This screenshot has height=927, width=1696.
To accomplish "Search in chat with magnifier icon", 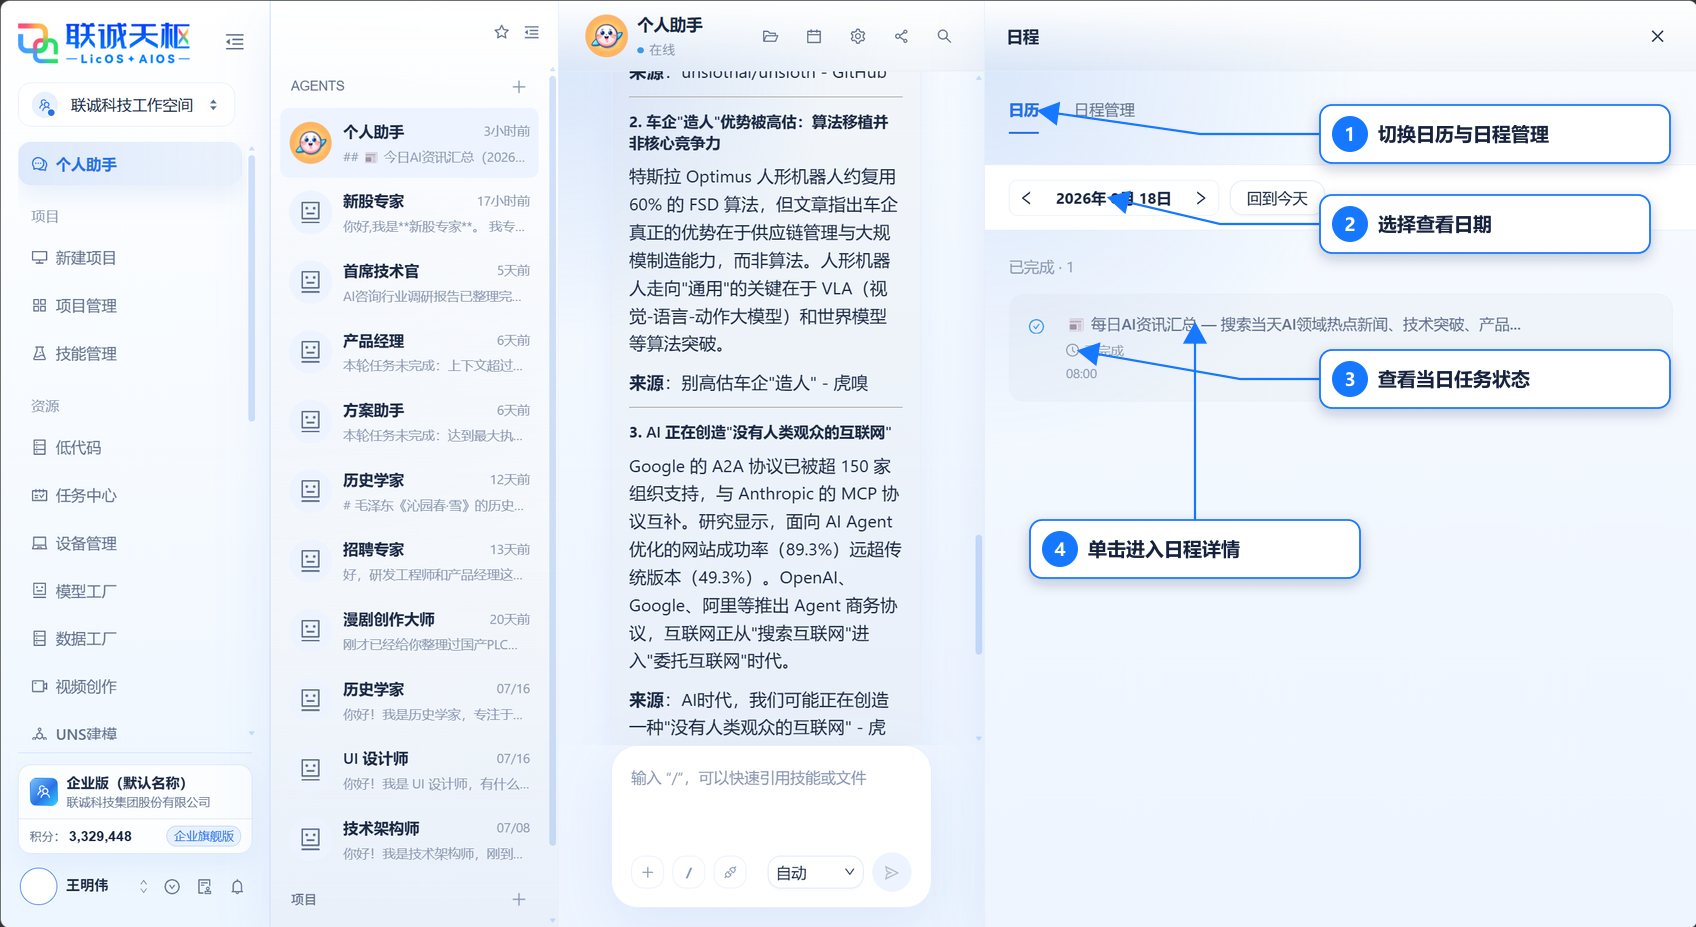I will point(944,36).
